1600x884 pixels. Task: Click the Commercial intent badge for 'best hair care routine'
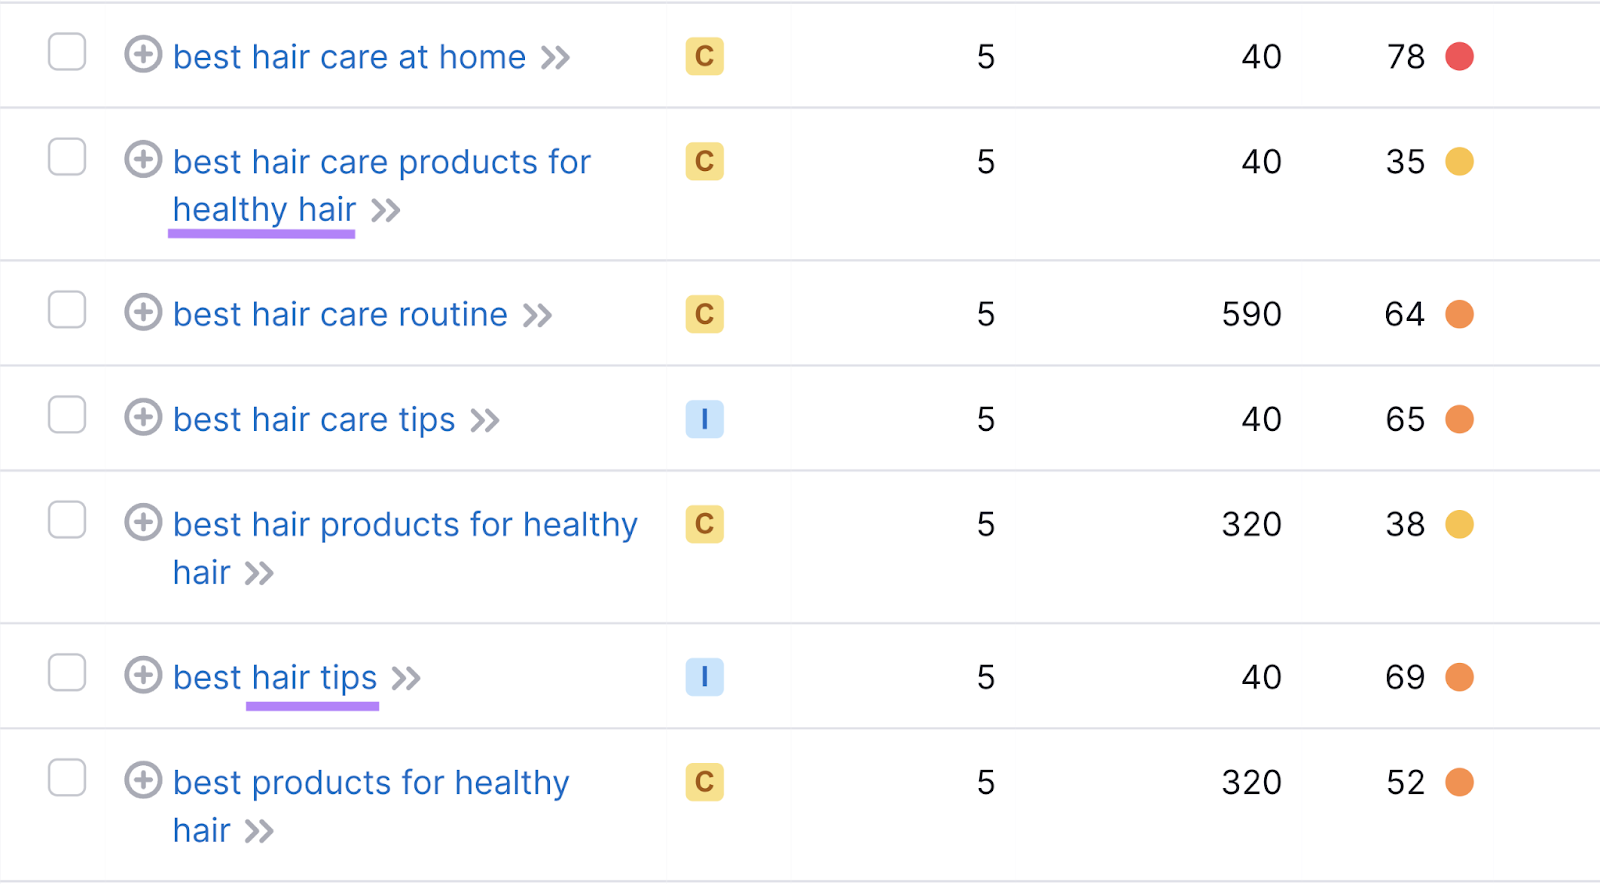pyautogui.click(x=704, y=314)
